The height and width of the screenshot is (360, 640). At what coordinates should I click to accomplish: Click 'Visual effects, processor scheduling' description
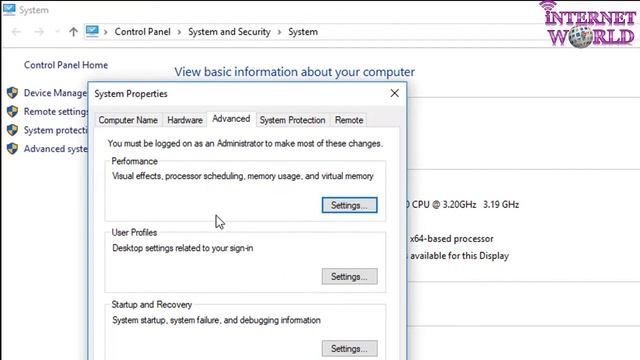243,176
